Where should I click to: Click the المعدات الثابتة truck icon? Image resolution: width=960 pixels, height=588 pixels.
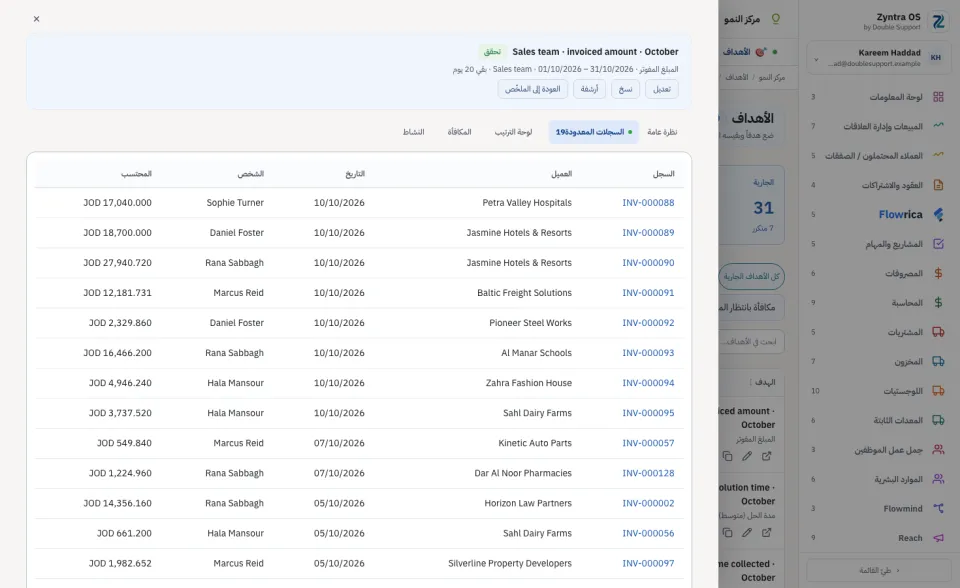click(938, 420)
